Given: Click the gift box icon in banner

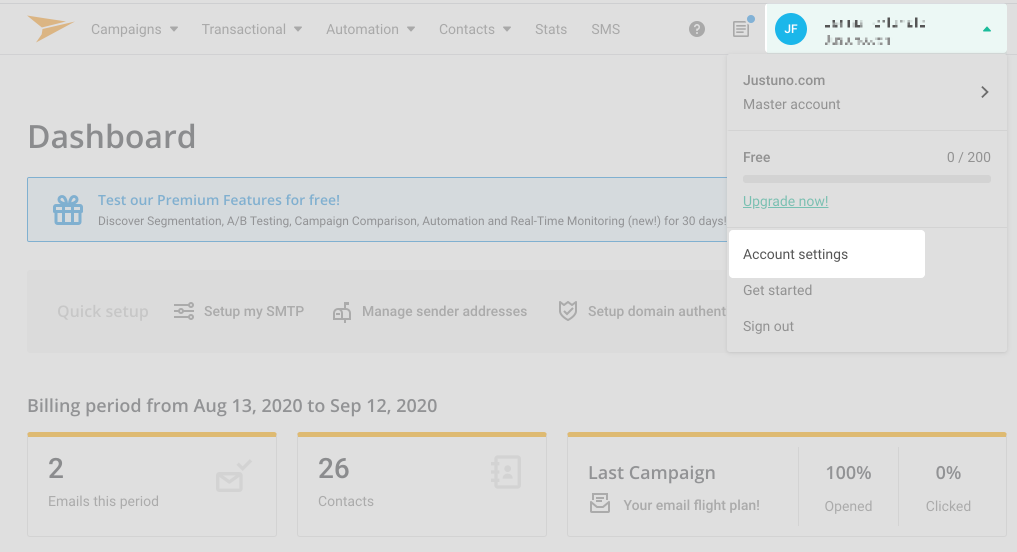Looking at the screenshot, I should [68, 210].
